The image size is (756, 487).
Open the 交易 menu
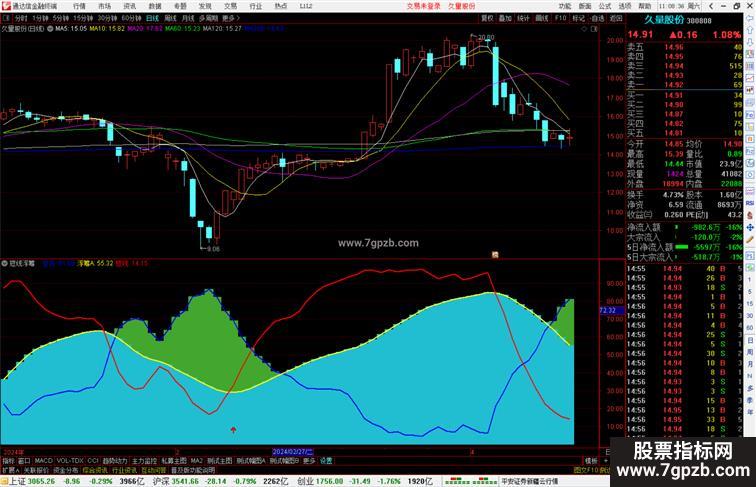point(230,6)
